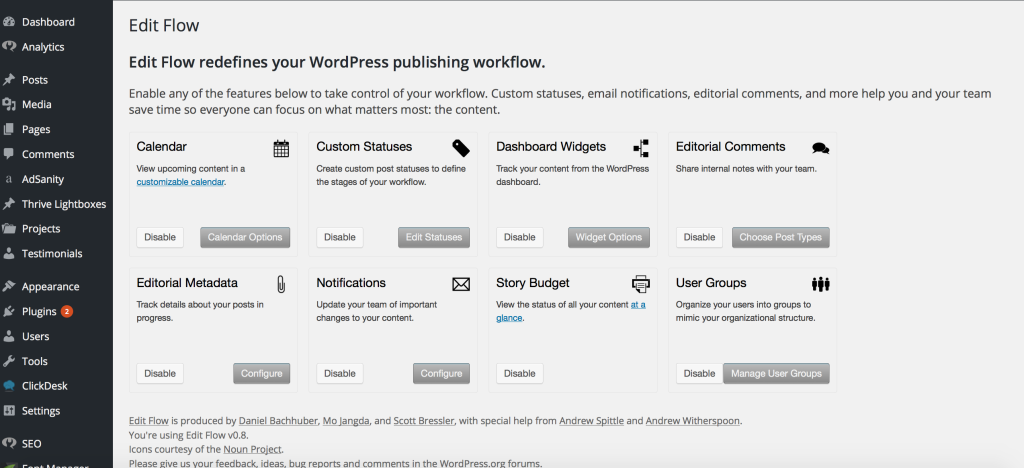Image resolution: width=1024 pixels, height=468 pixels.
Task: Click the speech bubbles Editorial Comments icon
Action: point(821,148)
